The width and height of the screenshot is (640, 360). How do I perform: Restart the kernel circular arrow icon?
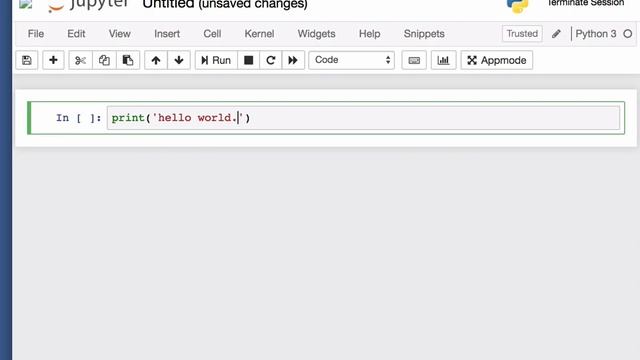[271, 60]
